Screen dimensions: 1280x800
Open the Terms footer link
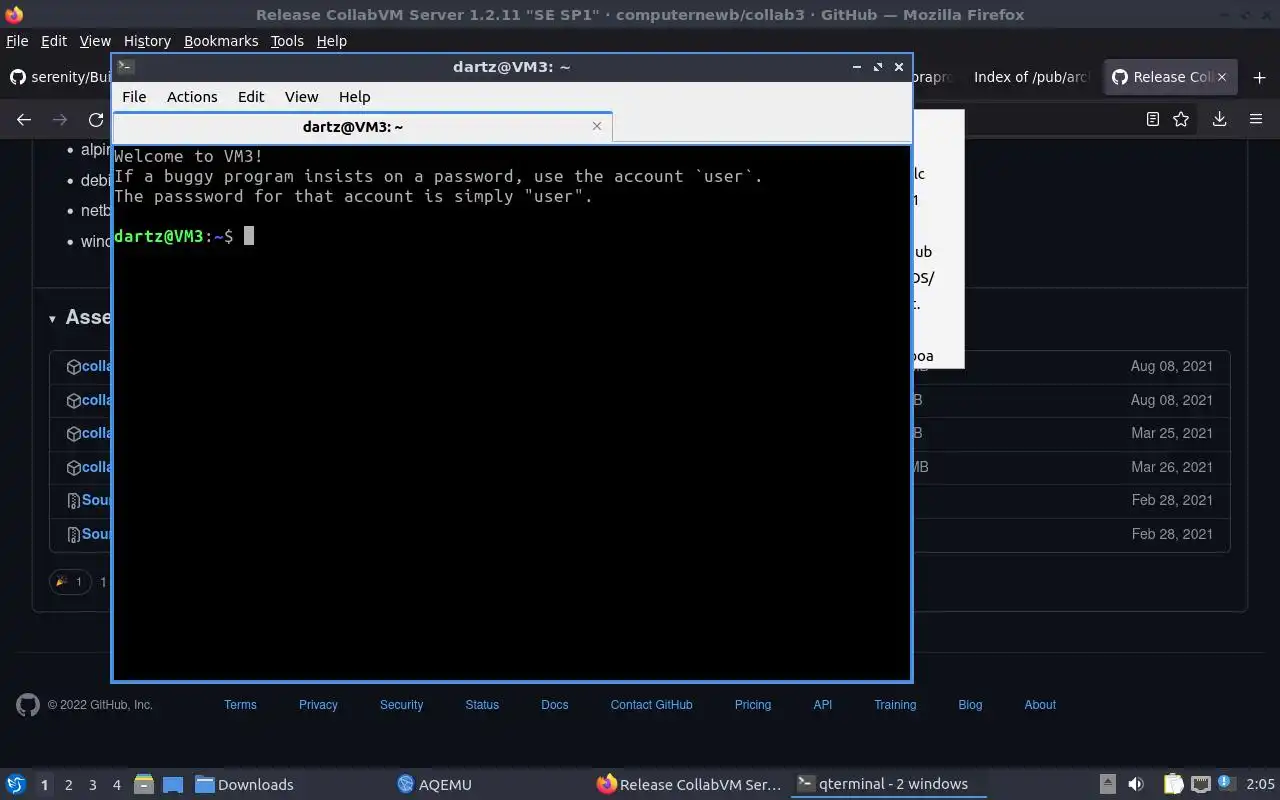[240, 705]
